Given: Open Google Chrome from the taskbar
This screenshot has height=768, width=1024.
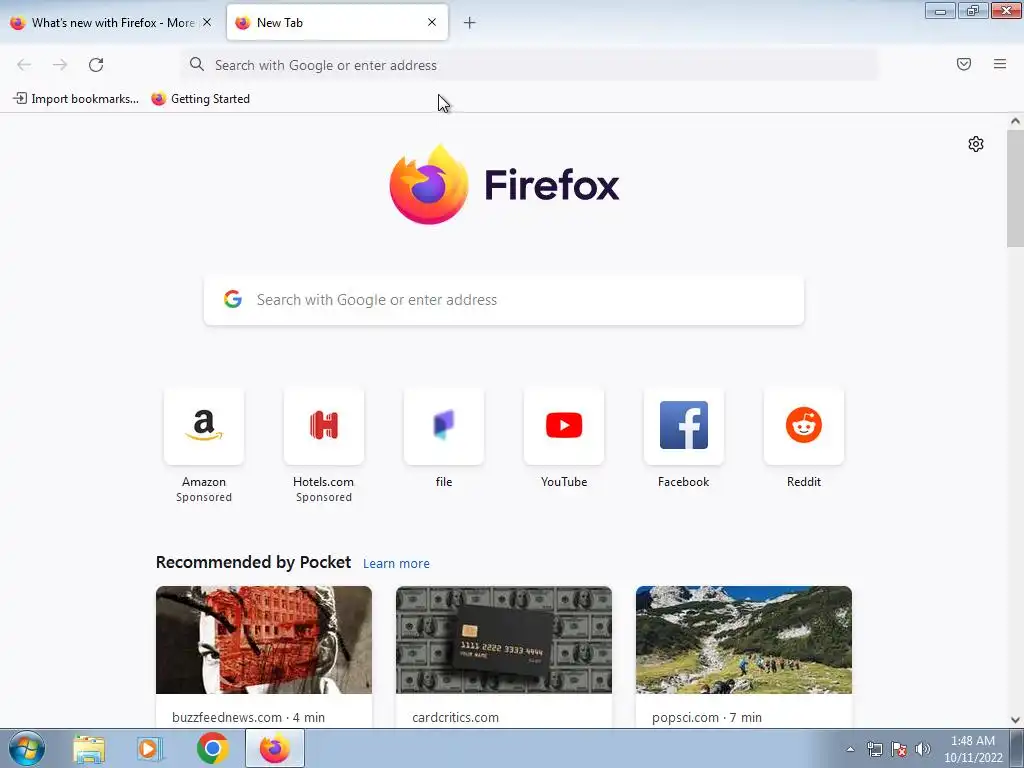Looking at the screenshot, I should click(x=212, y=748).
